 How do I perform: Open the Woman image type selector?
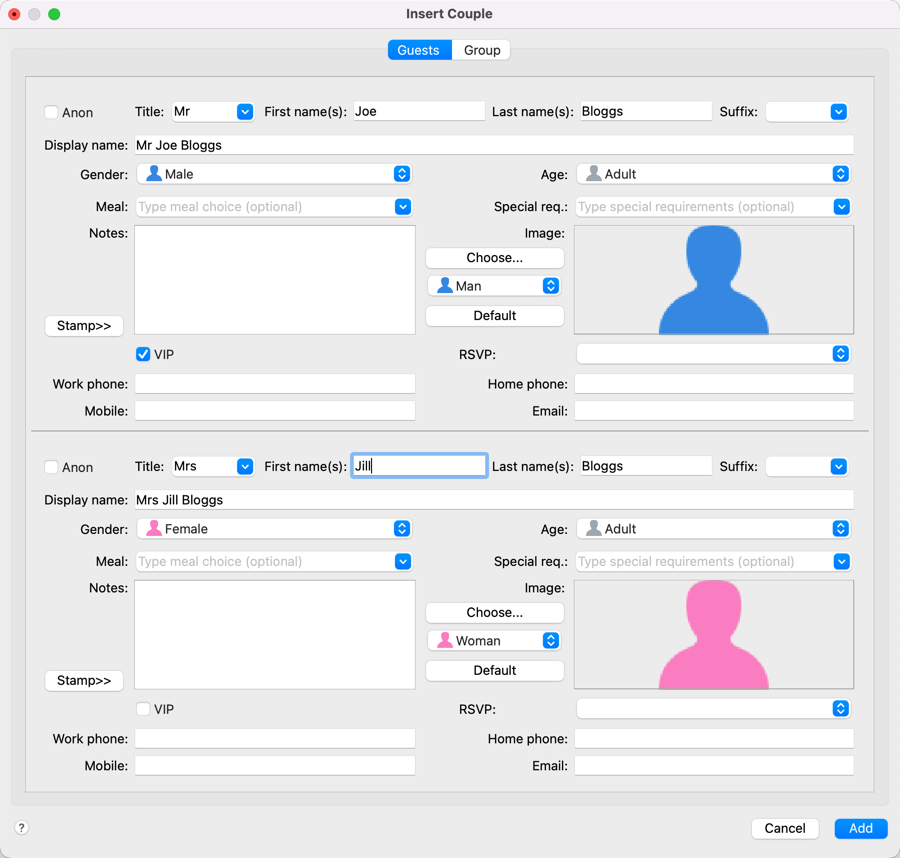pos(494,641)
